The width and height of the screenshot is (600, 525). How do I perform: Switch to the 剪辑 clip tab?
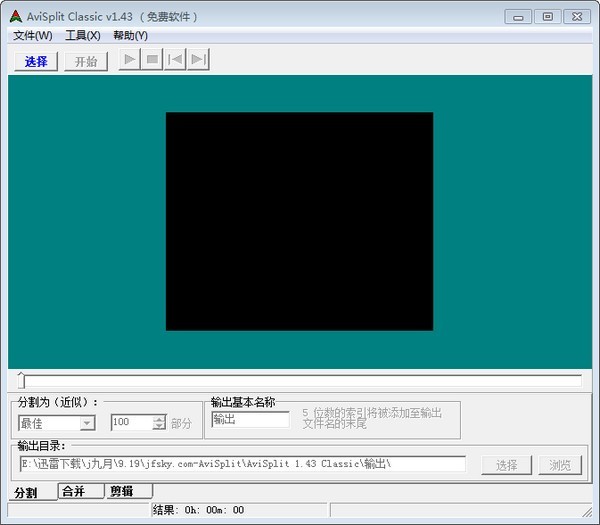tap(129, 491)
